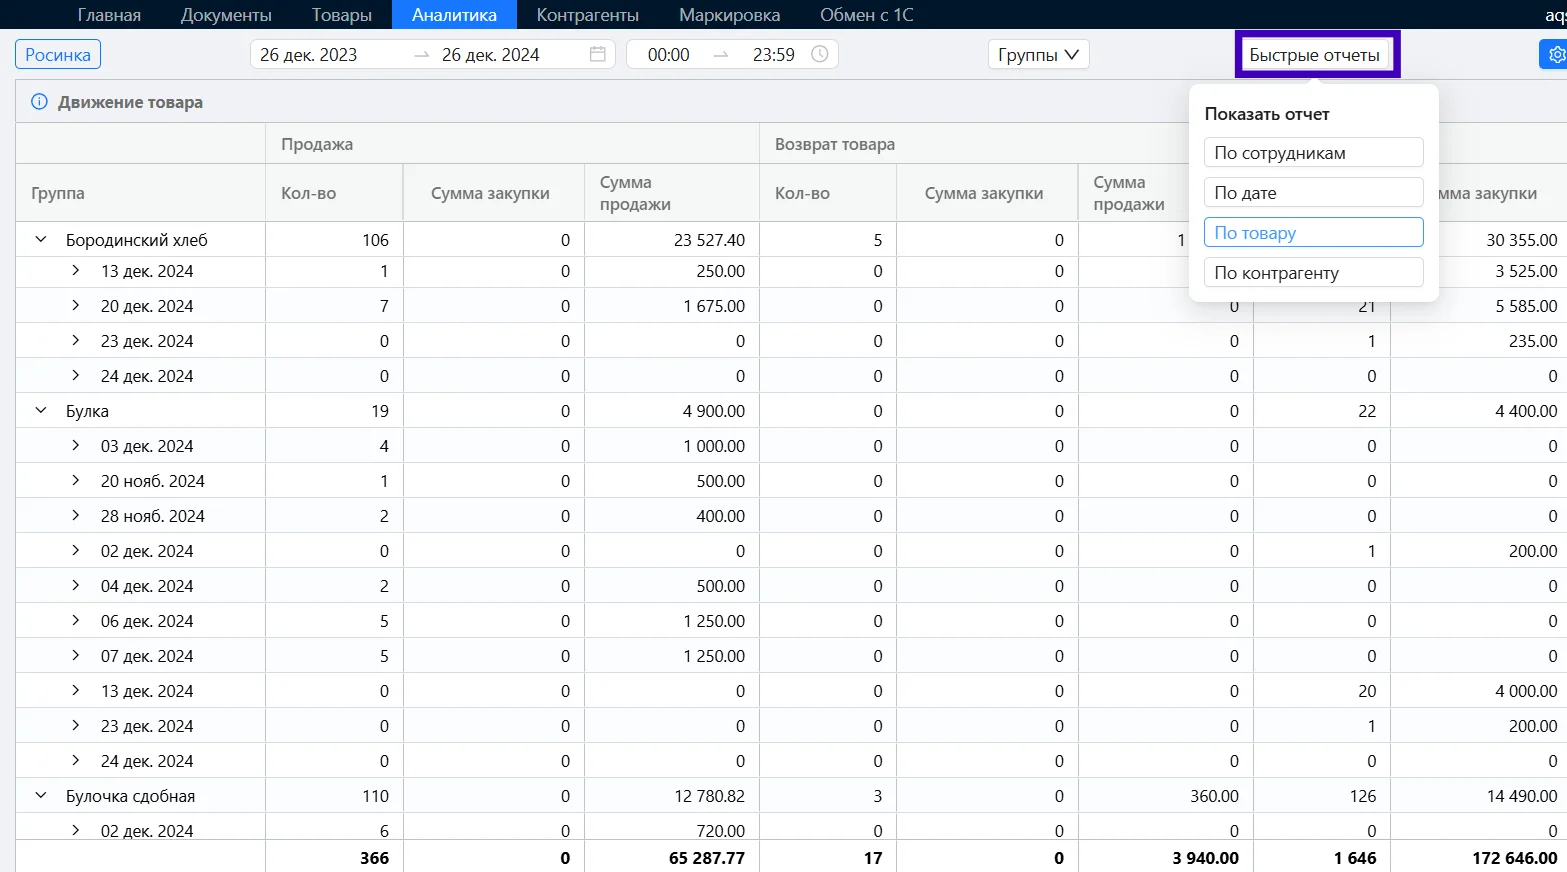Click the Росинка button
The image size is (1567, 872).
[x=58, y=54]
